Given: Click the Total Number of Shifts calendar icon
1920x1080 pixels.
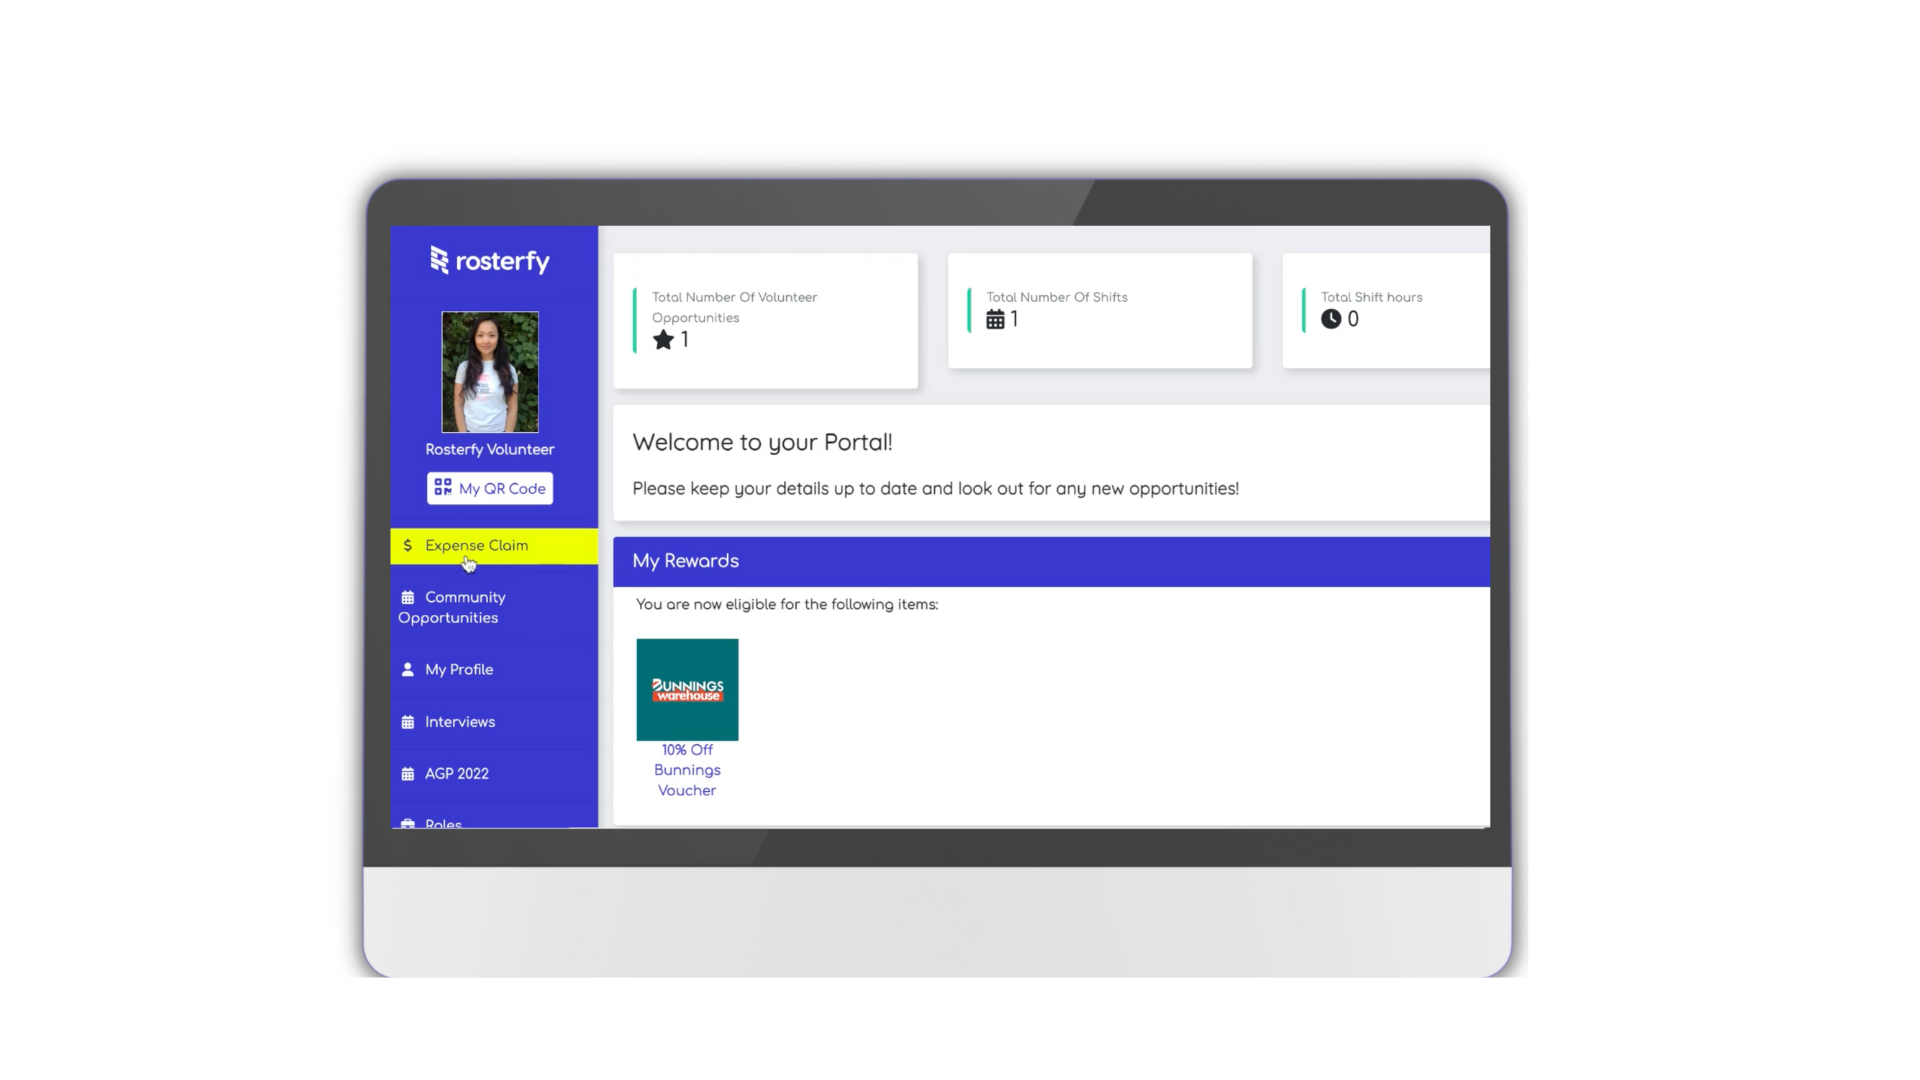Looking at the screenshot, I should [996, 319].
